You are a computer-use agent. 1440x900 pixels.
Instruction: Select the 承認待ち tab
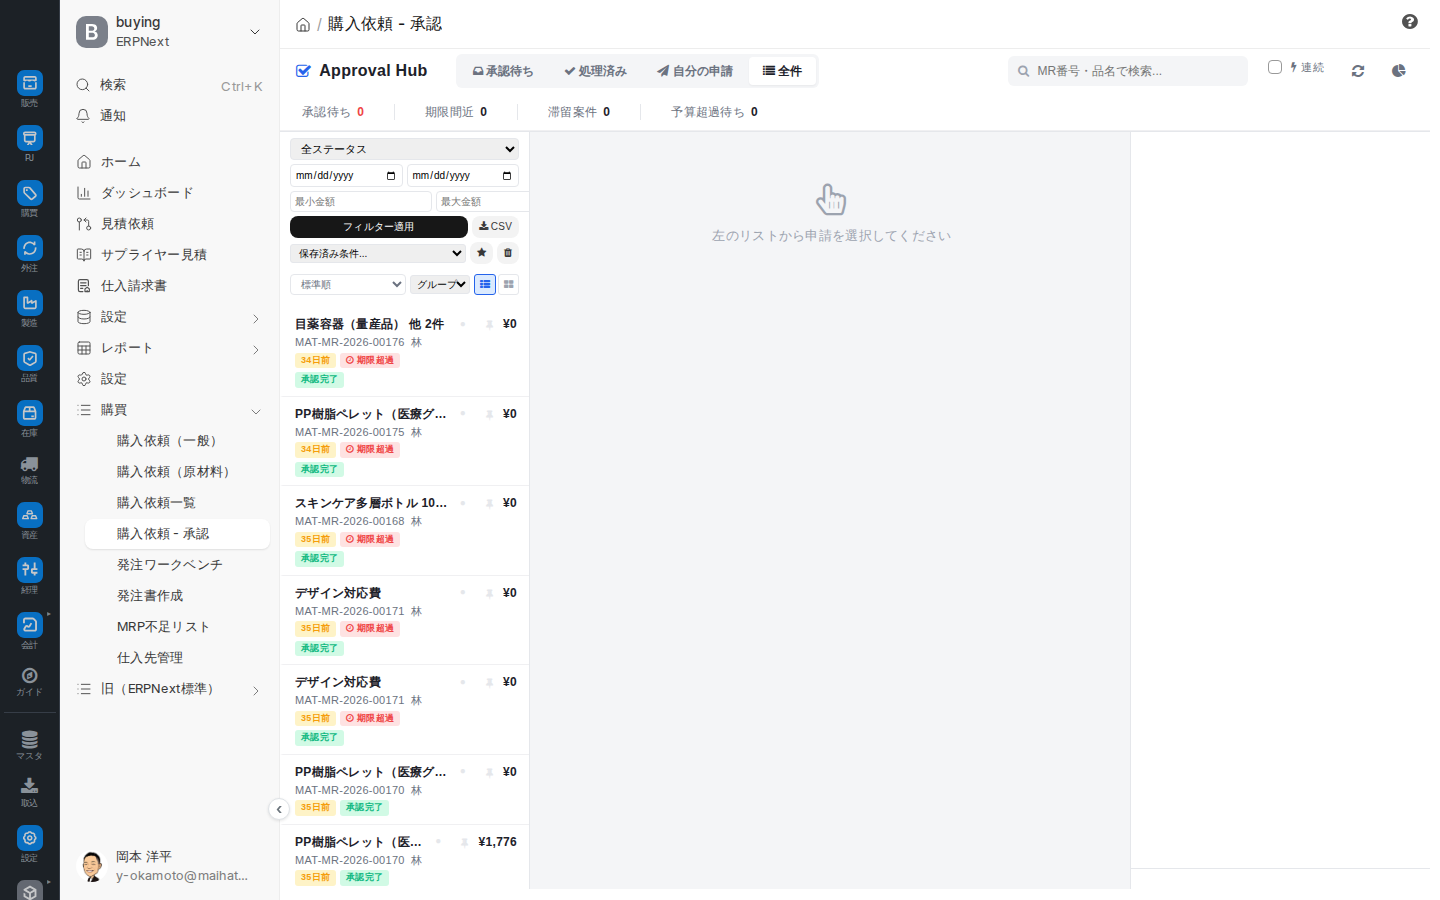(x=503, y=71)
